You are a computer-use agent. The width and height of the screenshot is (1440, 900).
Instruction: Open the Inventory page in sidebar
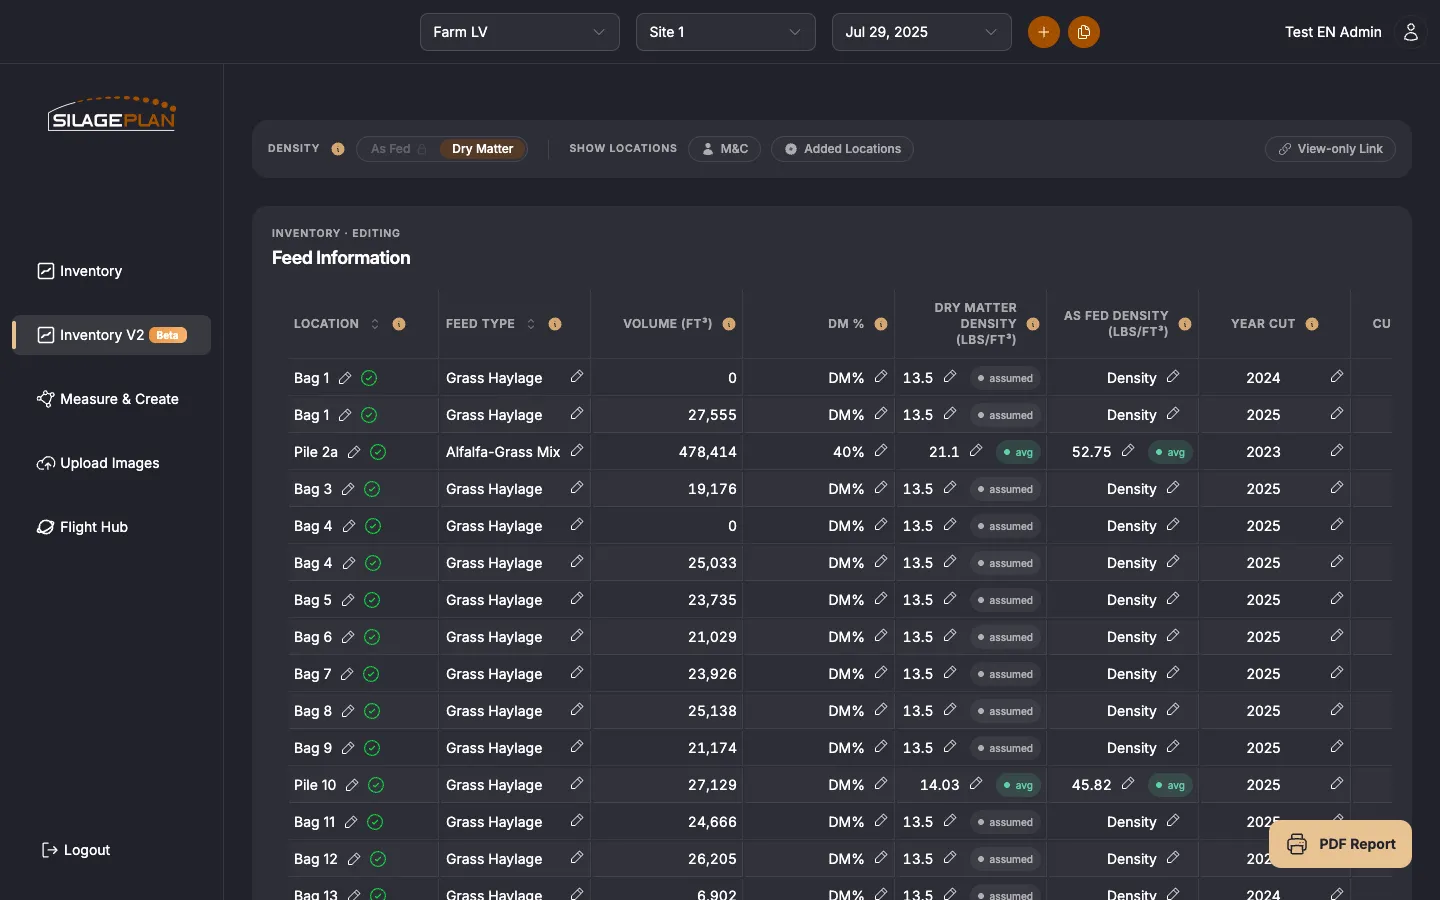pos(112,271)
